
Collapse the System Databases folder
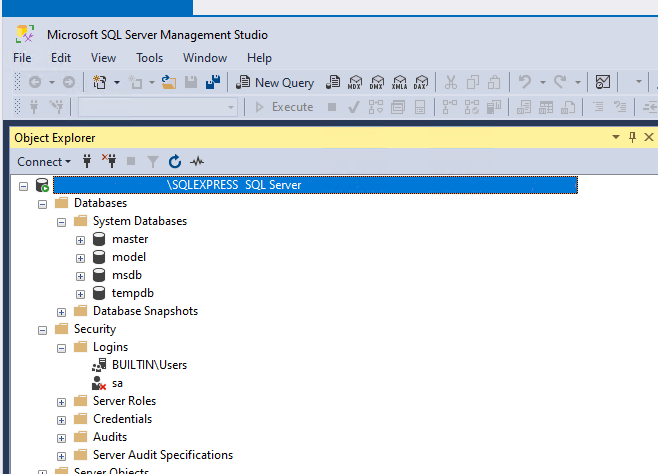(61, 222)
